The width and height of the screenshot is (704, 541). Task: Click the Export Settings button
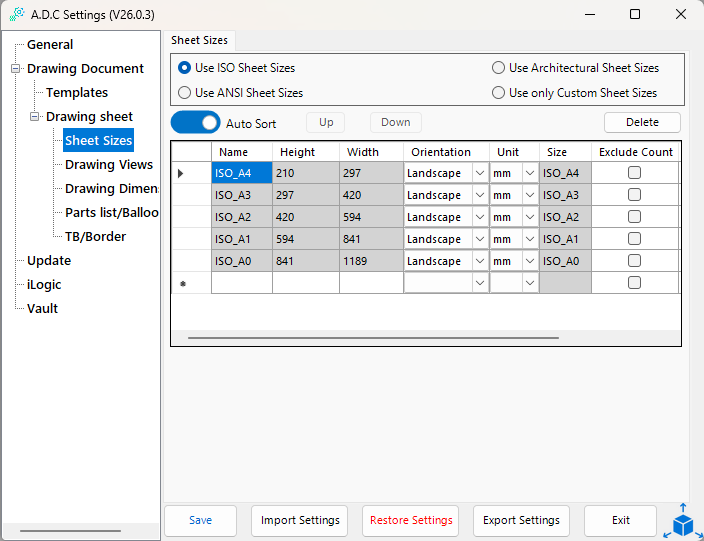[521, 520]
